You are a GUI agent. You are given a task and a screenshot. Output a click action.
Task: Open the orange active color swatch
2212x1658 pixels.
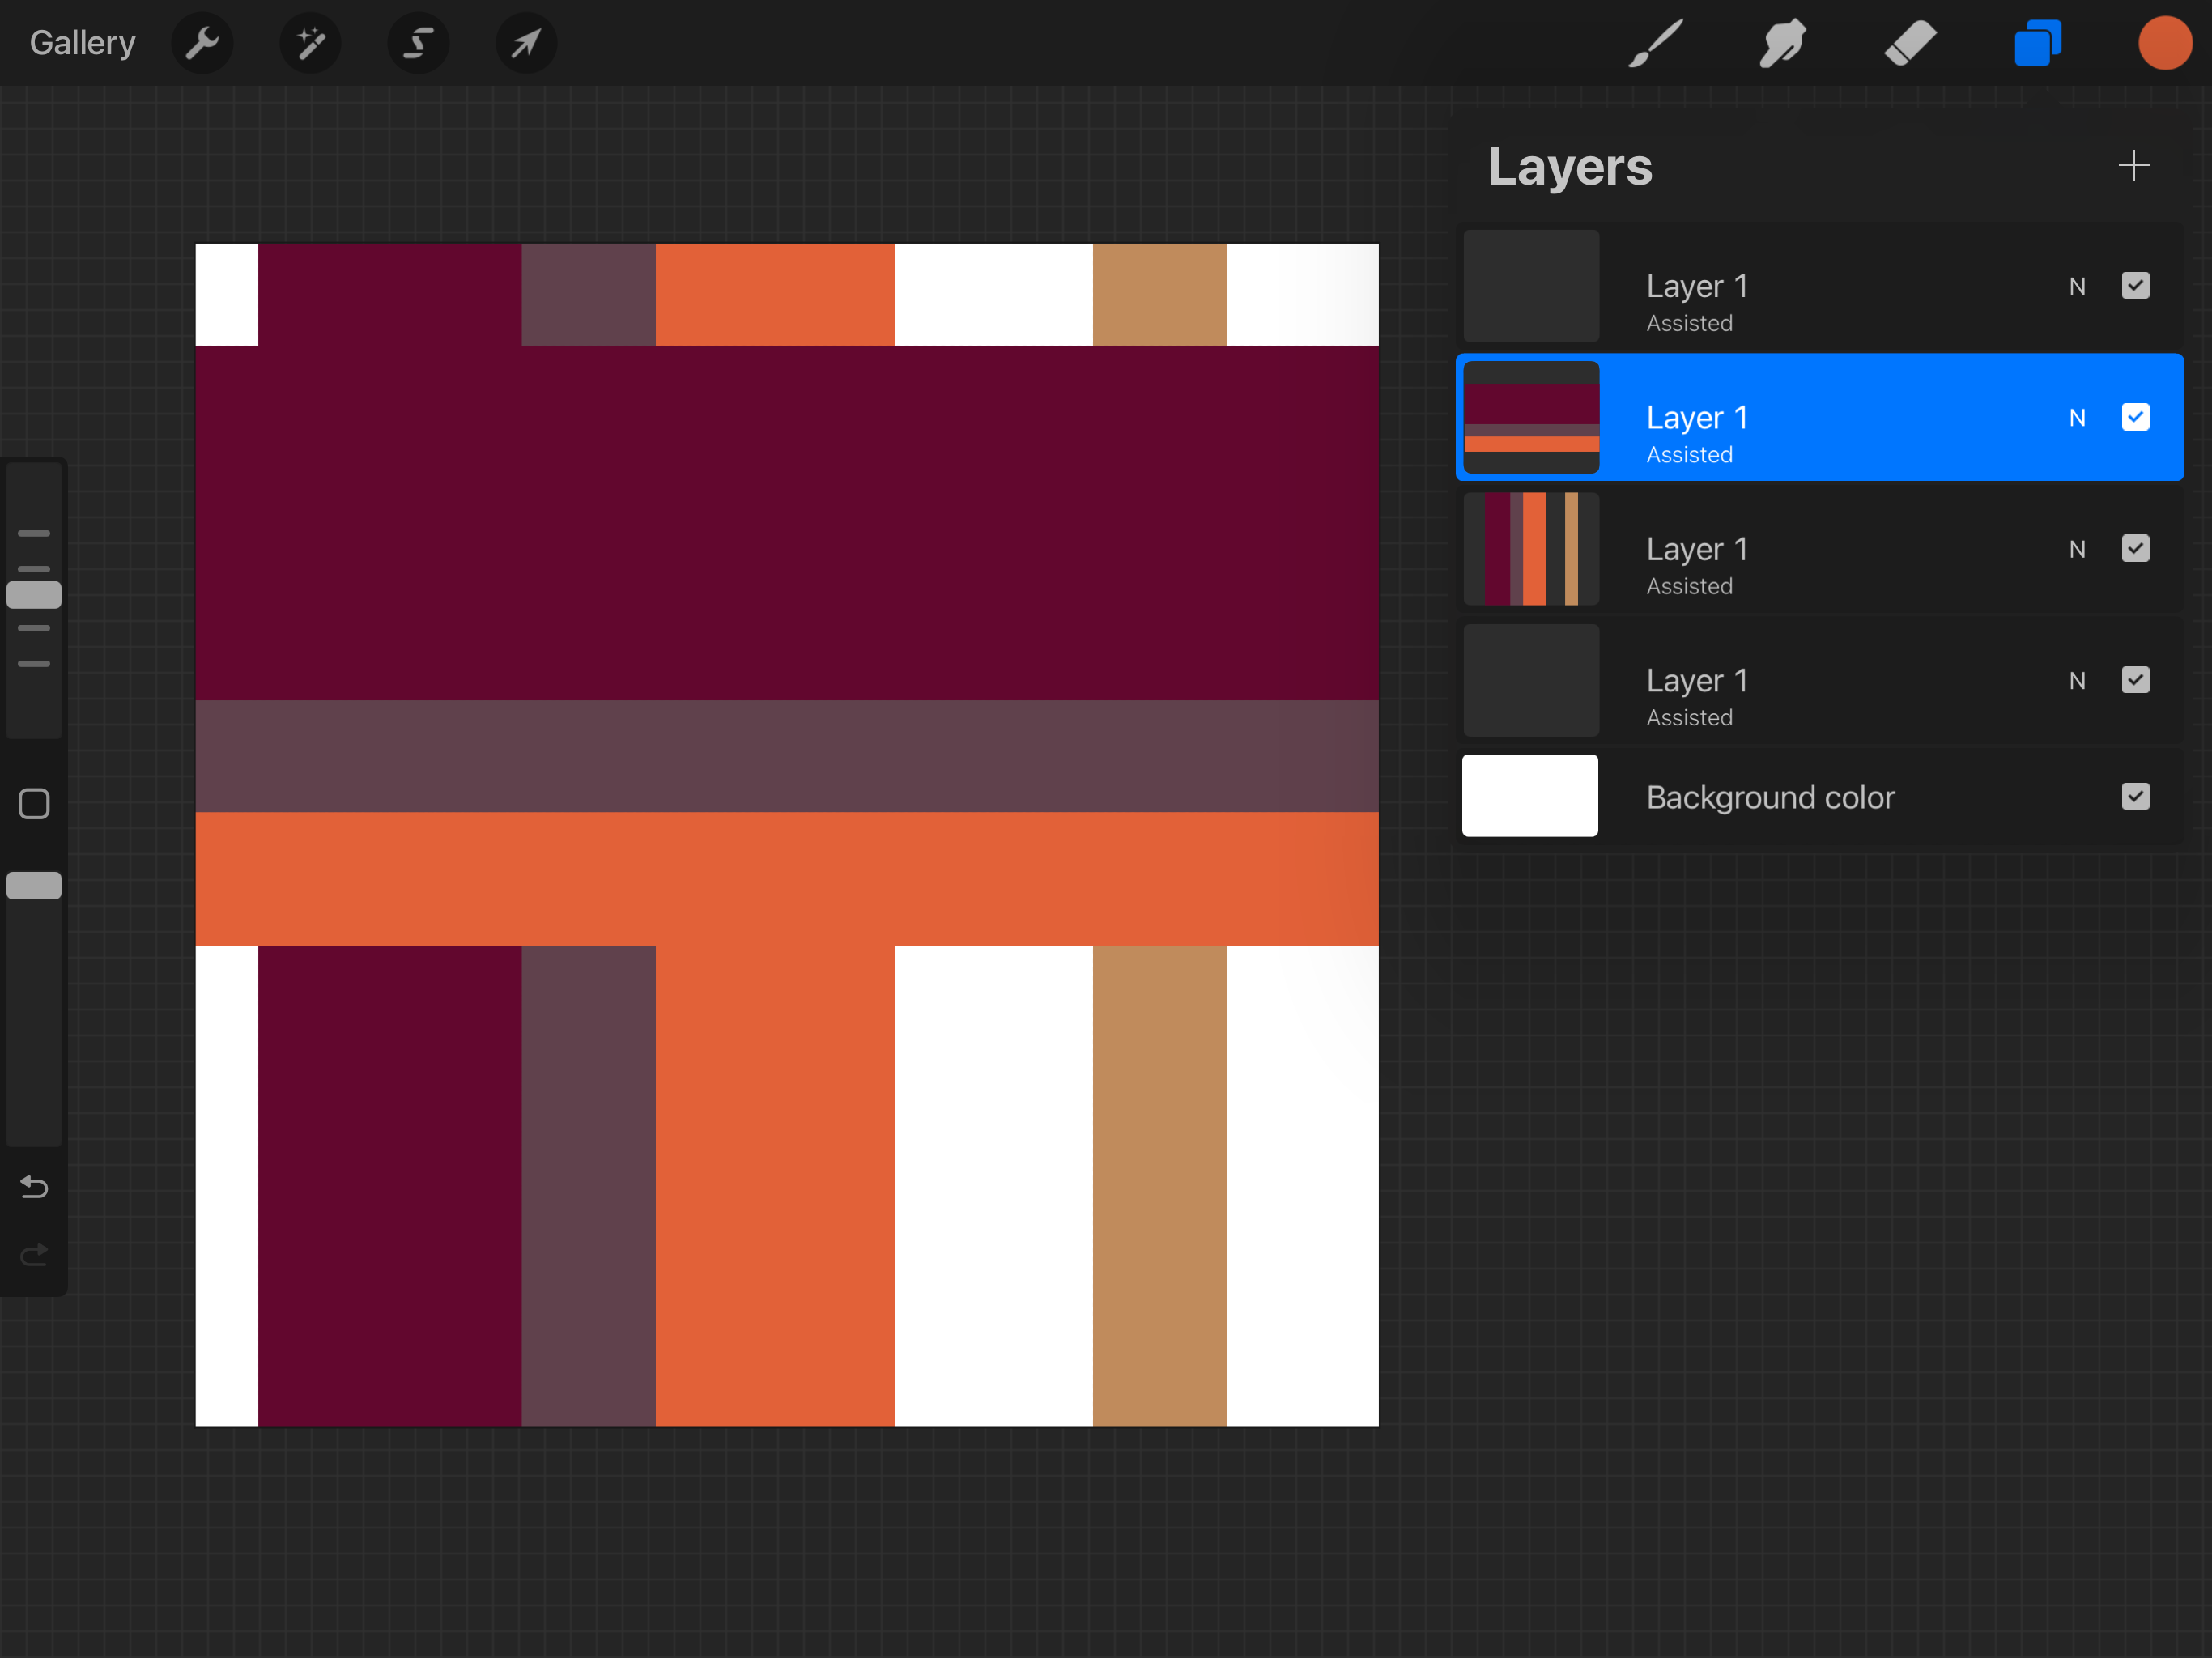pyautogui.click(x=2164, y=43)
